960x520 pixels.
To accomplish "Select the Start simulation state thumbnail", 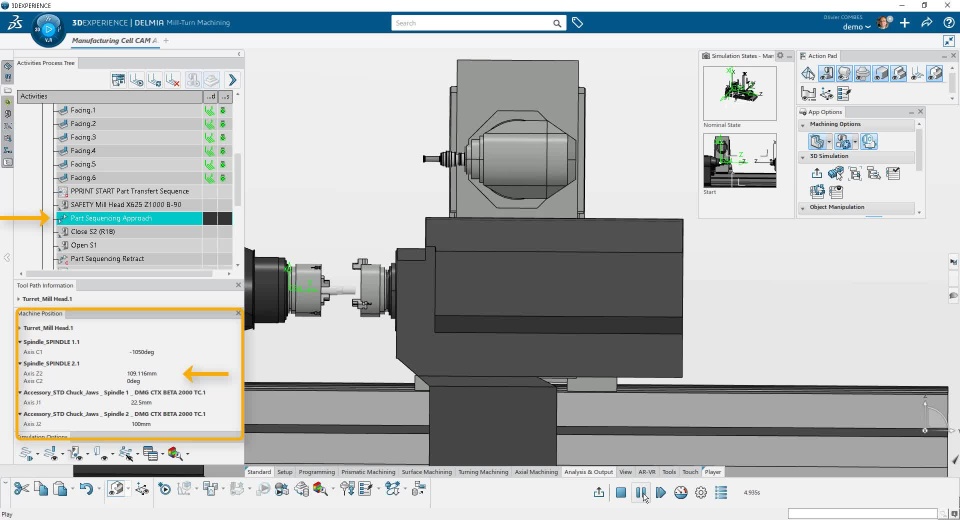I will pos(740,160).
